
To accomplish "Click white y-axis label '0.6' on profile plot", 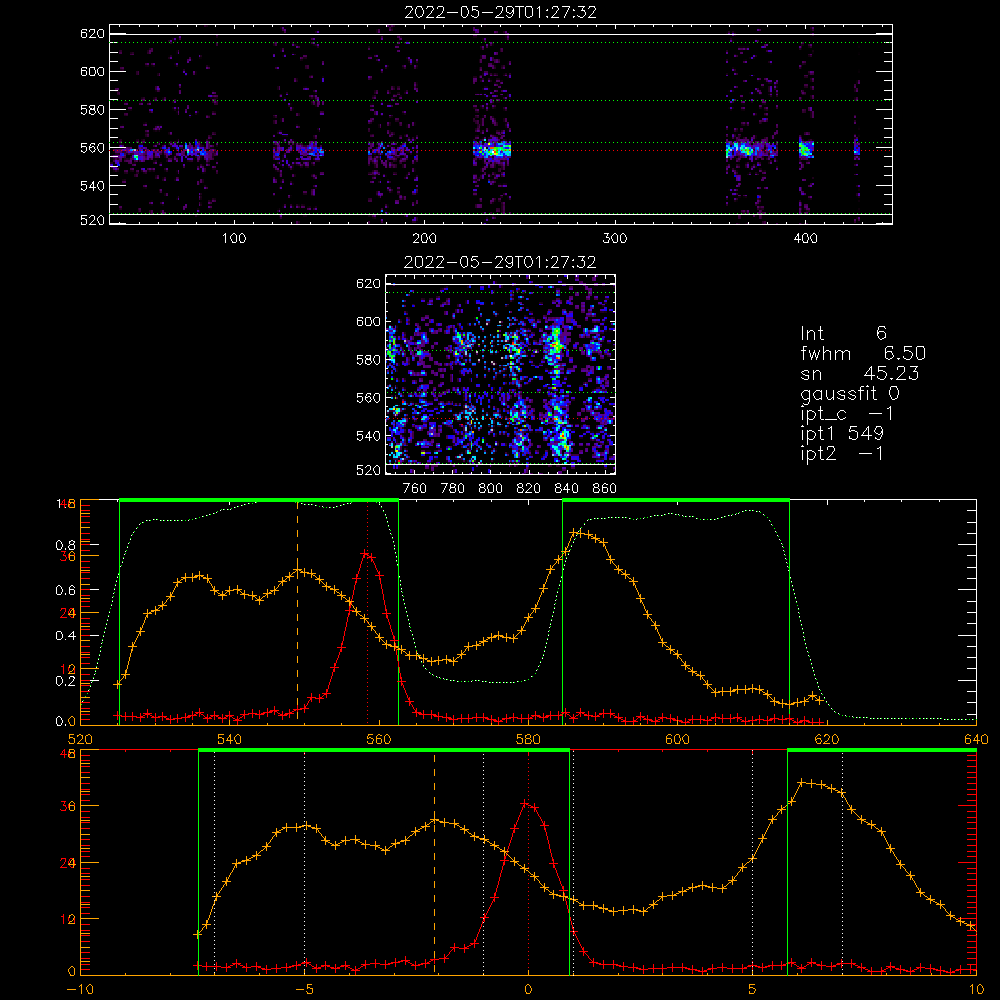I will (x=66, y=591).
